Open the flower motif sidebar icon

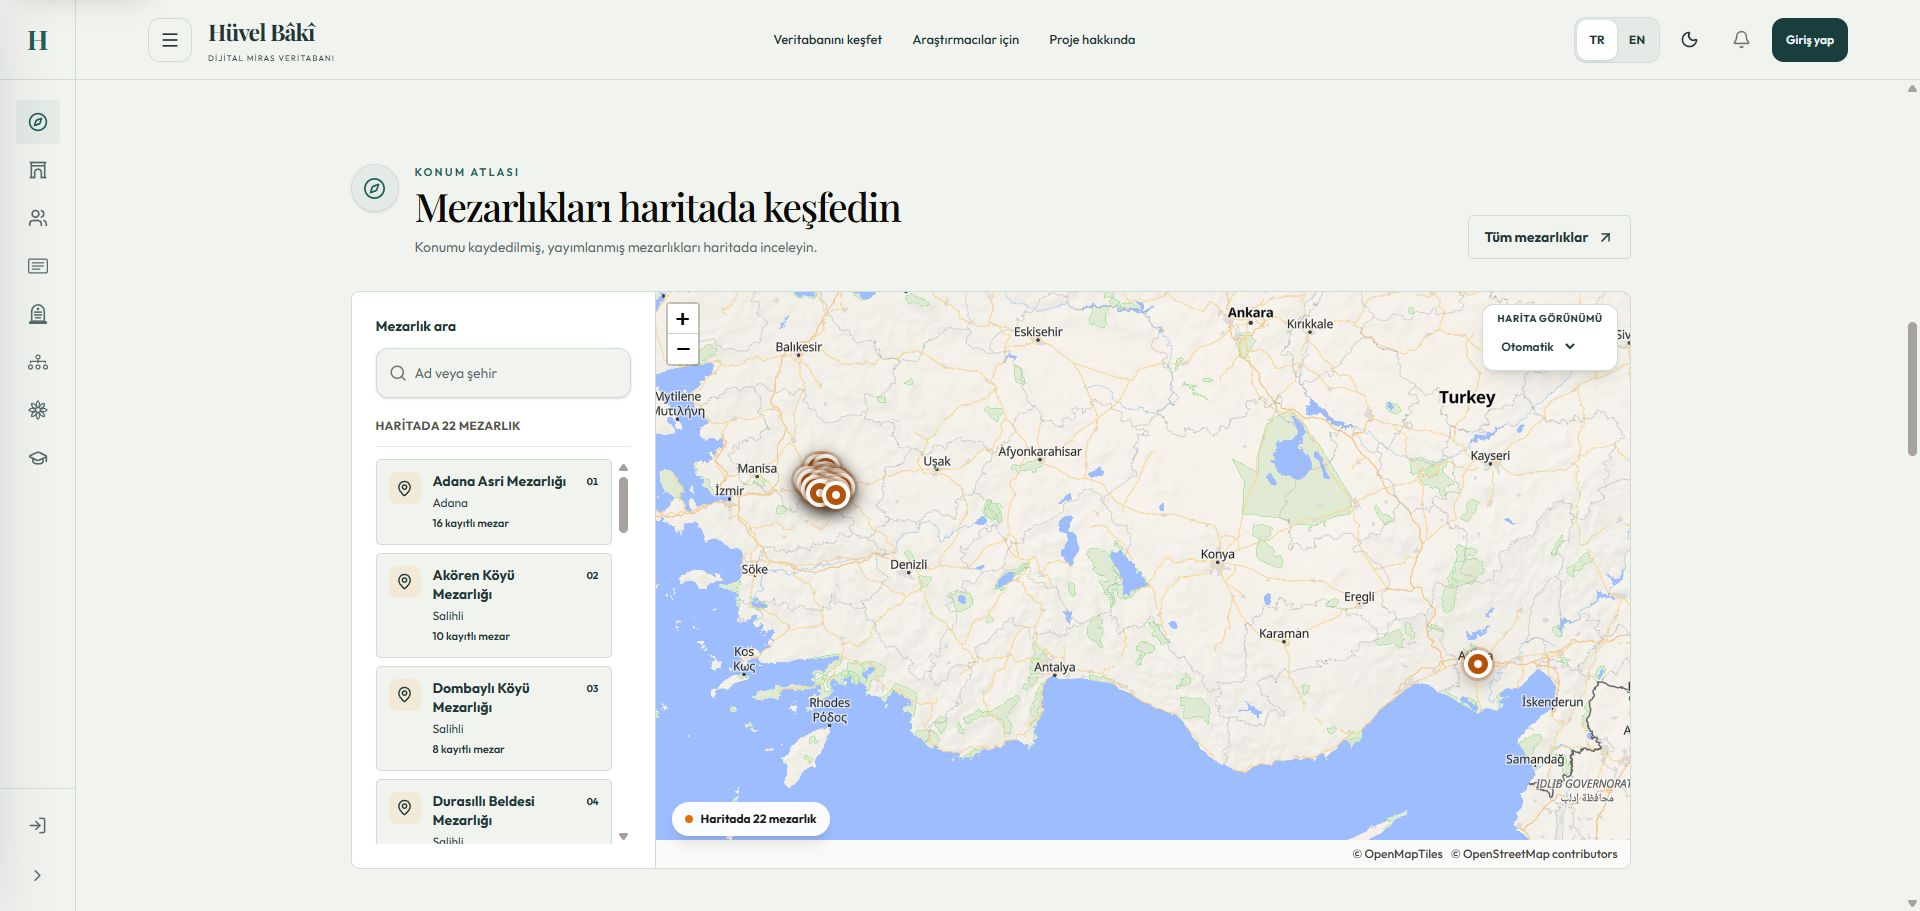coord(38,410)
